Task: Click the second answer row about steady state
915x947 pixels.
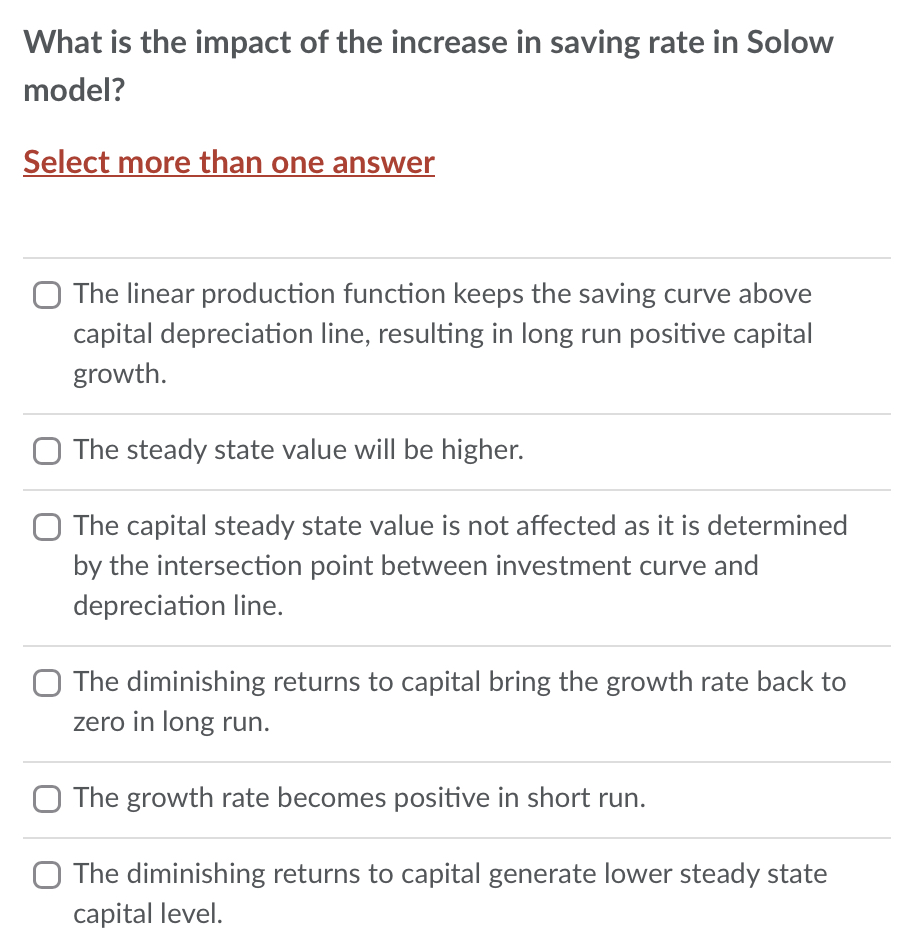Action: pos(297,450)
